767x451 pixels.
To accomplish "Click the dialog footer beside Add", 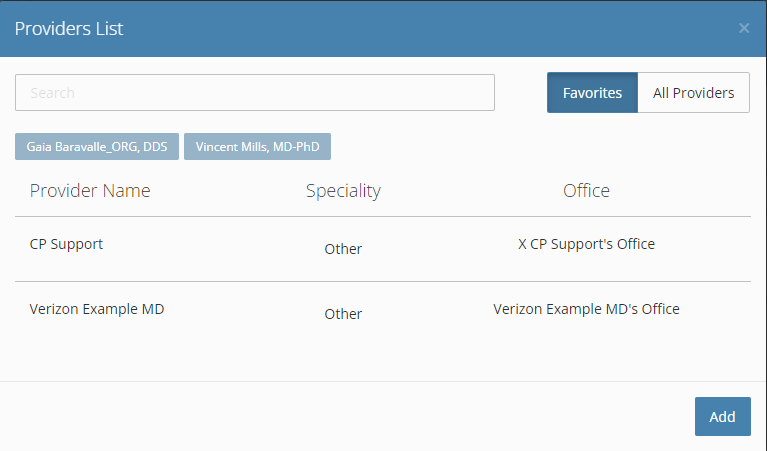I will coord(342,416).
